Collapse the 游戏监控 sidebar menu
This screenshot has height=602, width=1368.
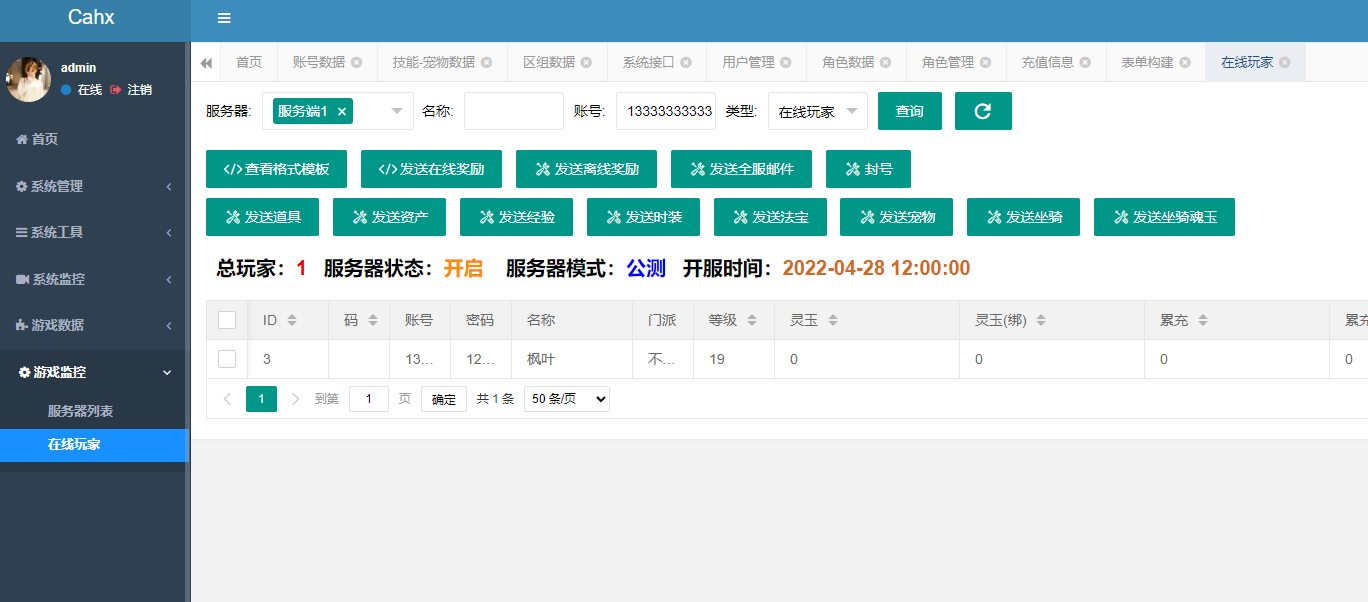94,372
